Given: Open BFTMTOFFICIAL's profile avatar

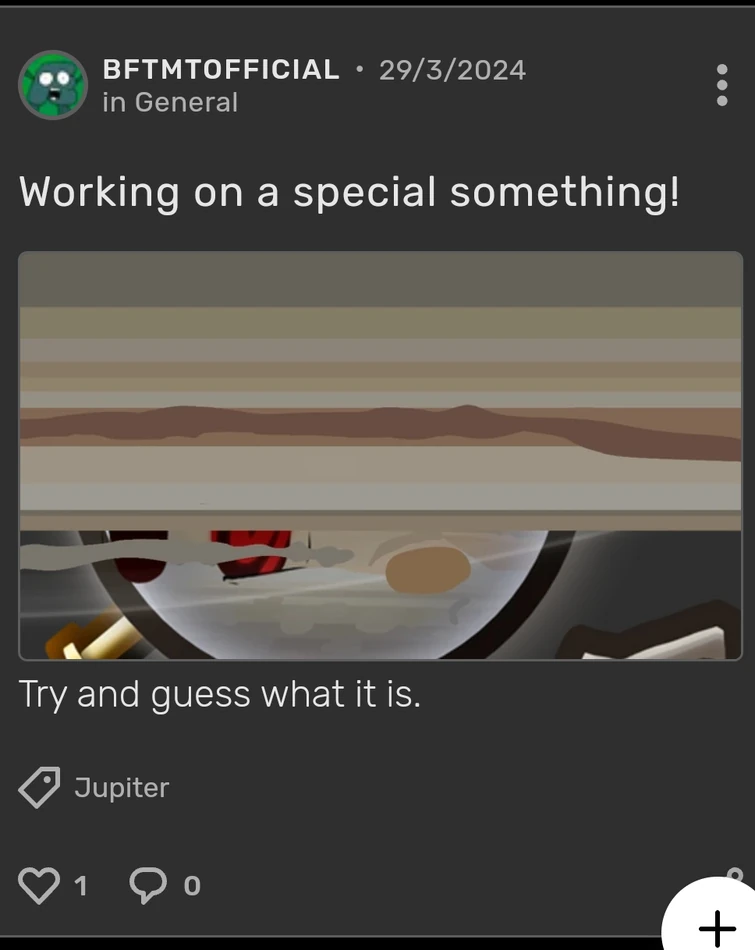Looking at the screenshot, I should 53,85.
